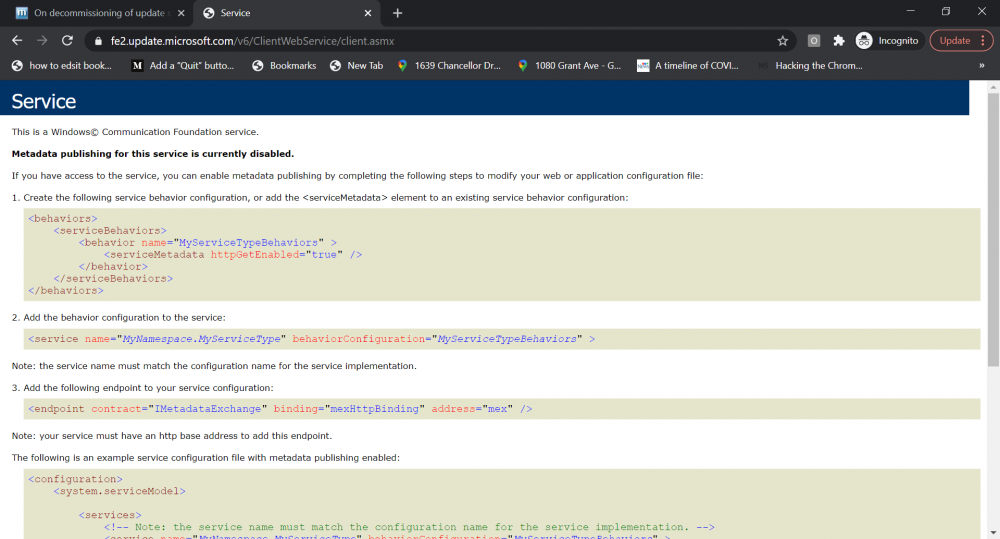
Task: Open the 'Hacking the Chrom...' bookmark
Action: point(809,66)
